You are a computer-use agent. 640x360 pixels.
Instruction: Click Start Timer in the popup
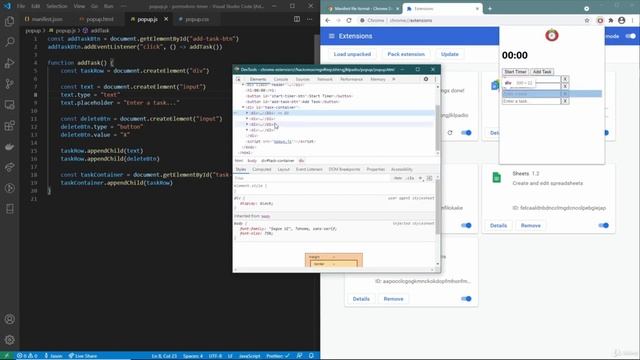click(x=515, y=71)
